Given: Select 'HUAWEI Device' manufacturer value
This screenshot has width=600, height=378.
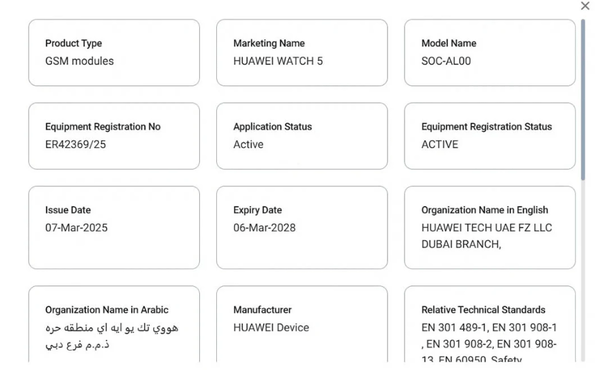Looking at the screenshot, I should click(271, 327).
